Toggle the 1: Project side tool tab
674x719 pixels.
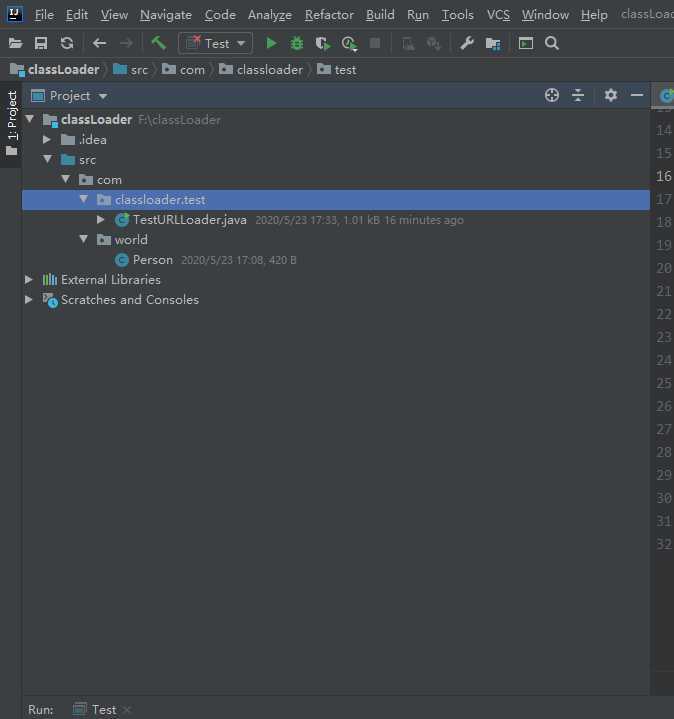[11, 124]
